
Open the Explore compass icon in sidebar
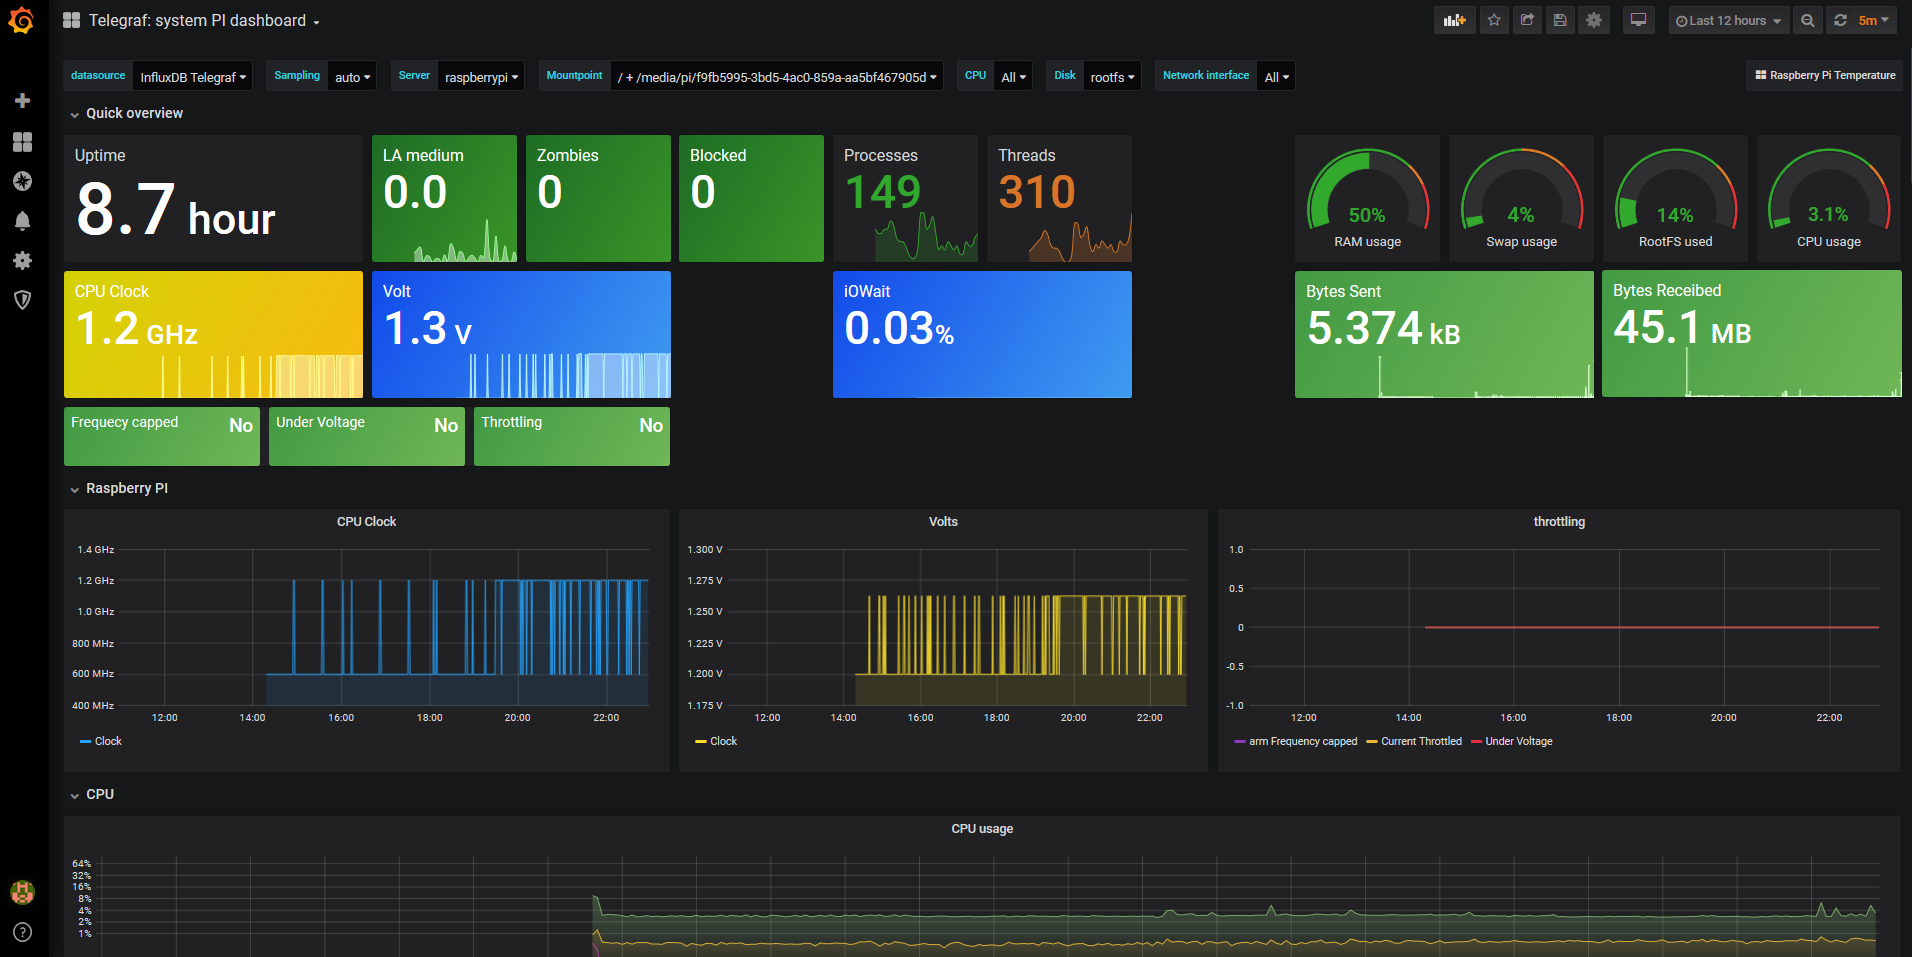point(22,181)
